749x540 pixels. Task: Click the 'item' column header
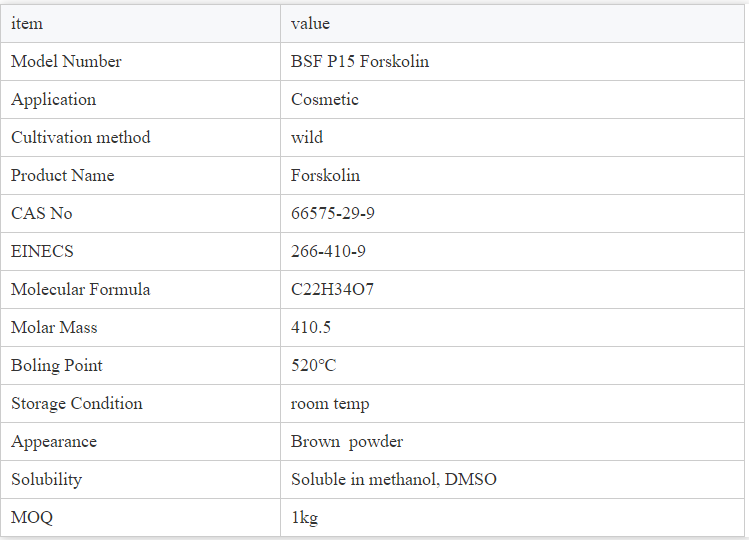pos(140,23)
